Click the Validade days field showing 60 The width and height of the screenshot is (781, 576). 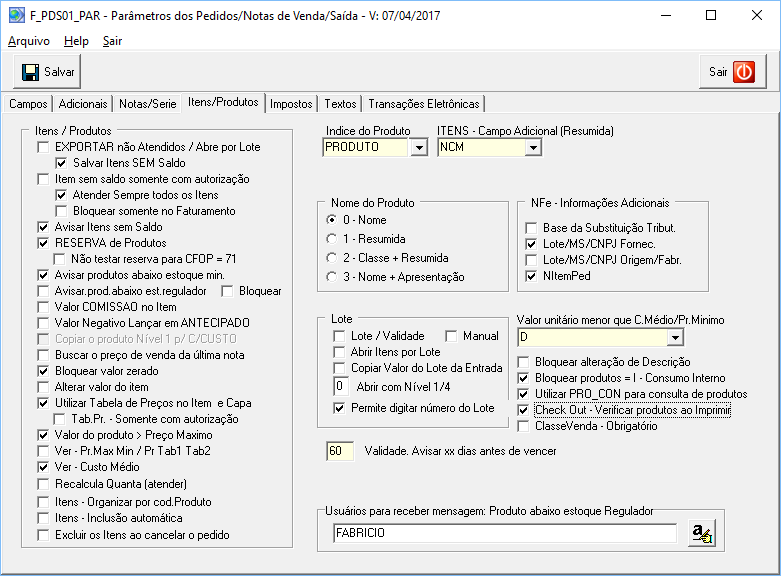tap(340, 451)
